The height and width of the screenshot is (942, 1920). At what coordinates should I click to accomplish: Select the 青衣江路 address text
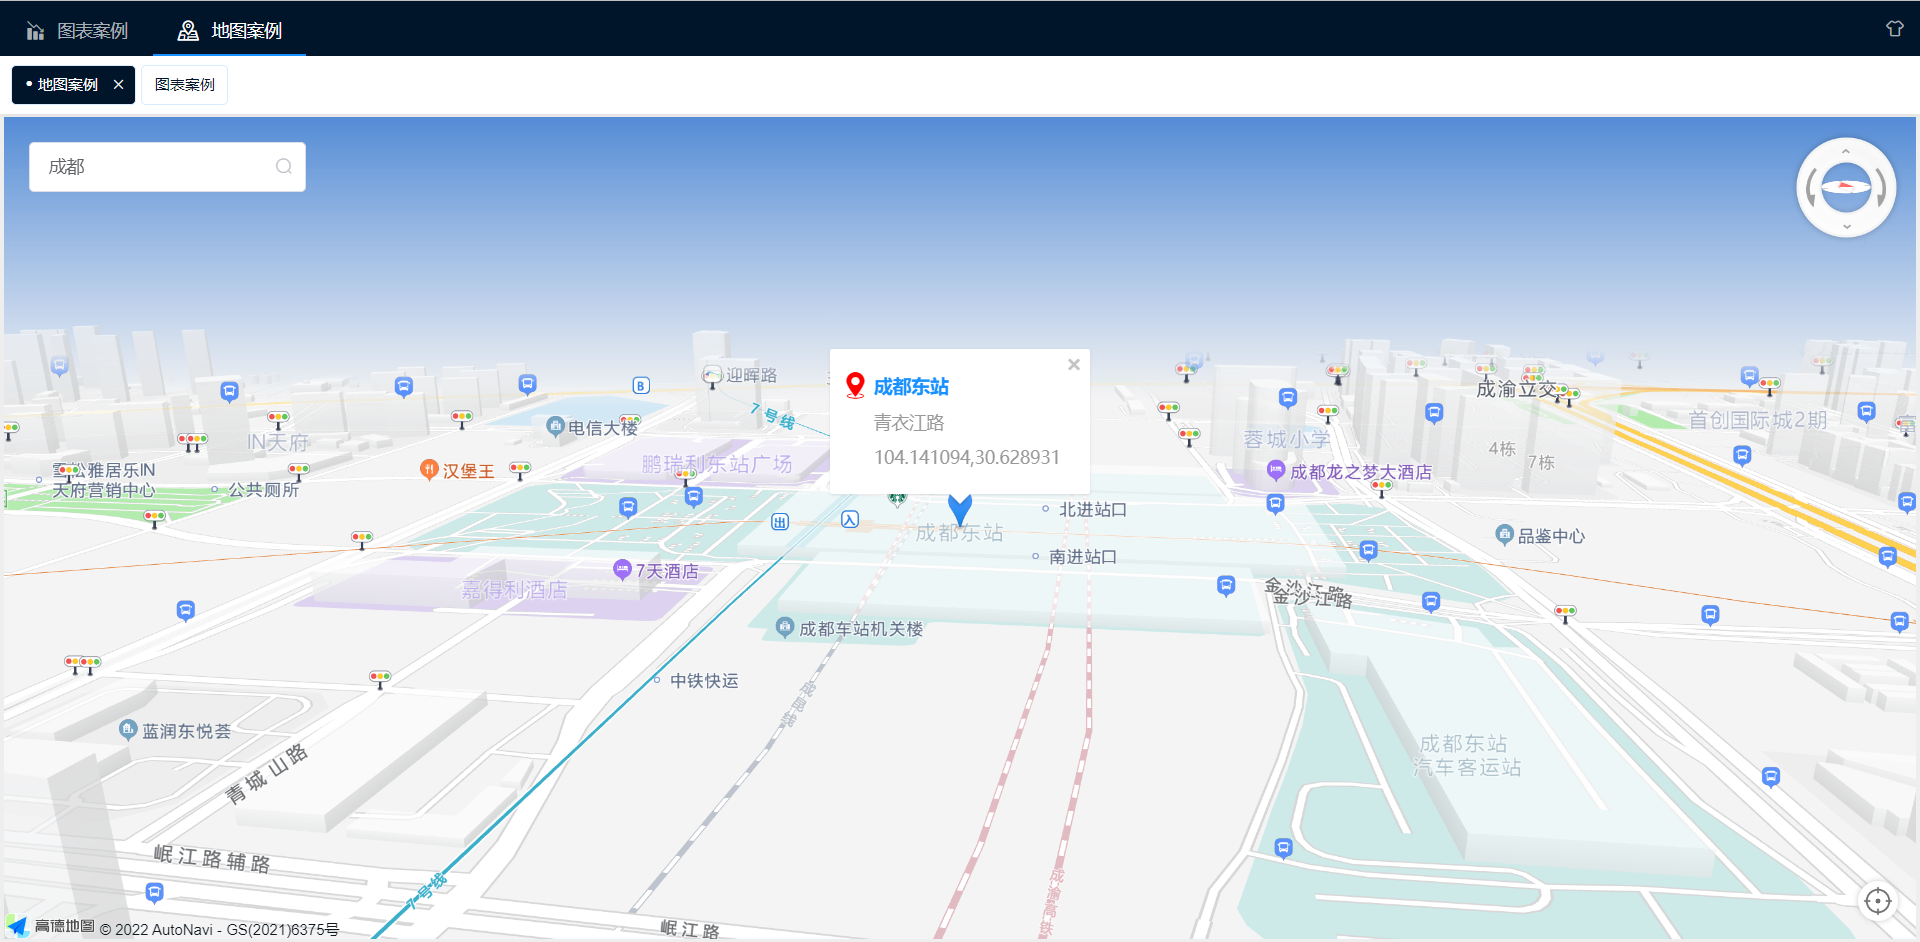pos(908,423)
